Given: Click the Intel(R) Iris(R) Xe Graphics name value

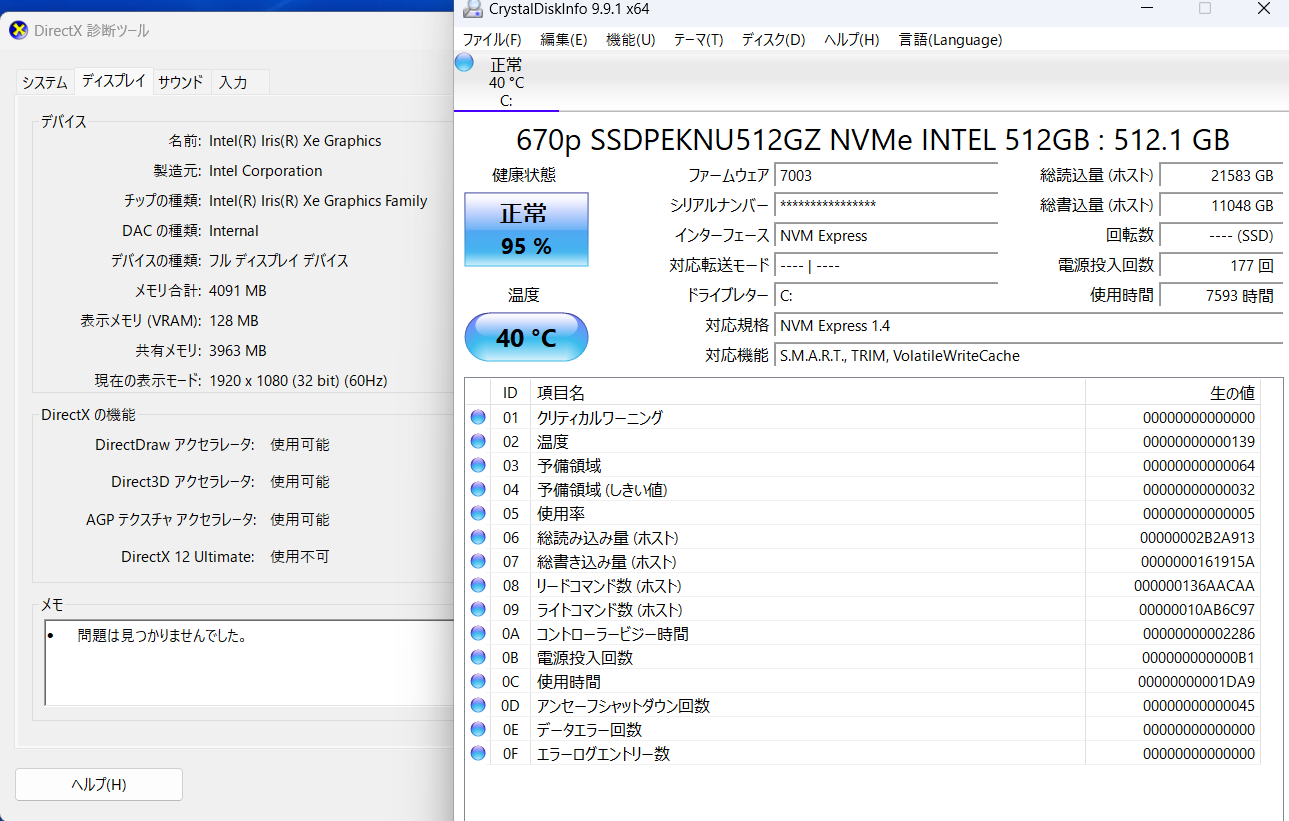Looking at the screenshot, I should pyautogui.click(x=295, y=141).
